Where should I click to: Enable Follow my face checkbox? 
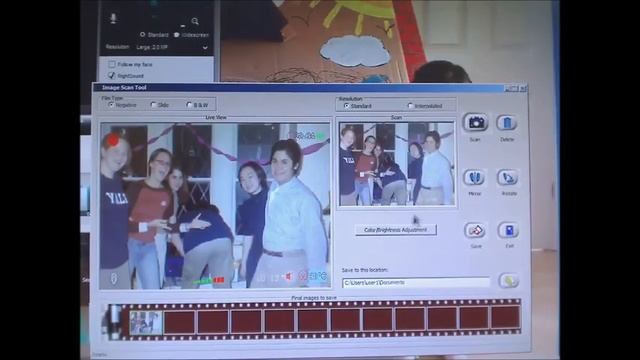pyautogui.click(x=111, y=64)
